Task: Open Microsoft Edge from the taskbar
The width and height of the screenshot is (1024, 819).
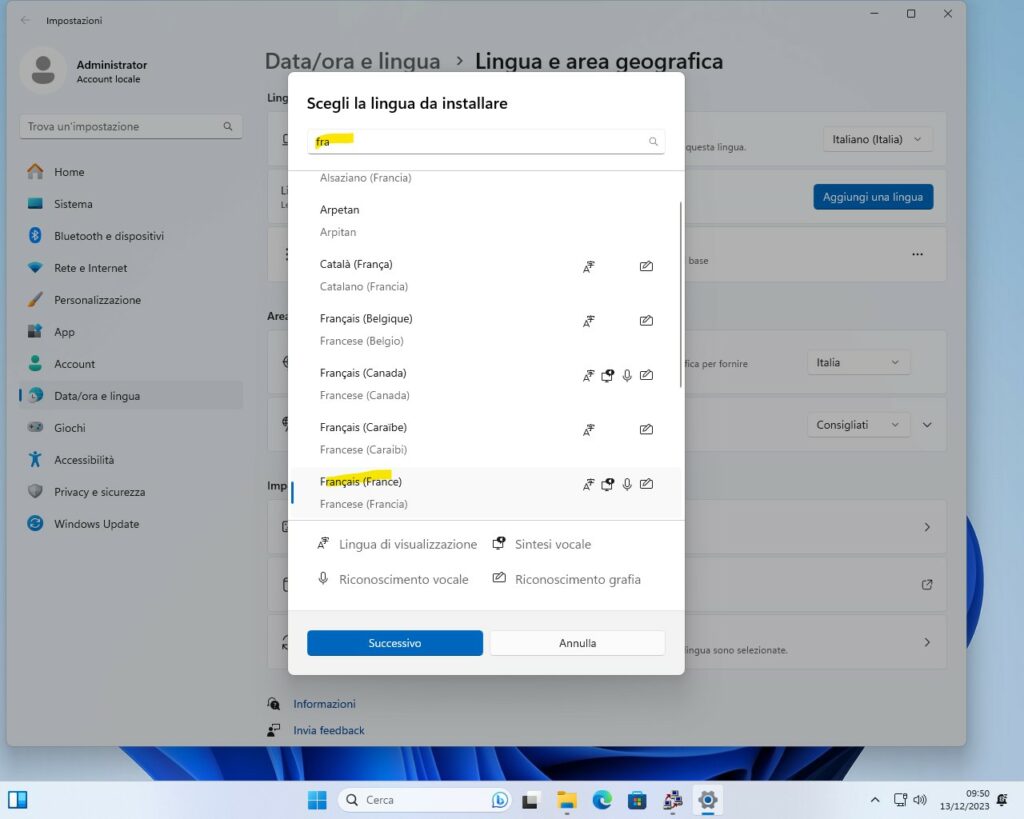Action: [602, 800]
